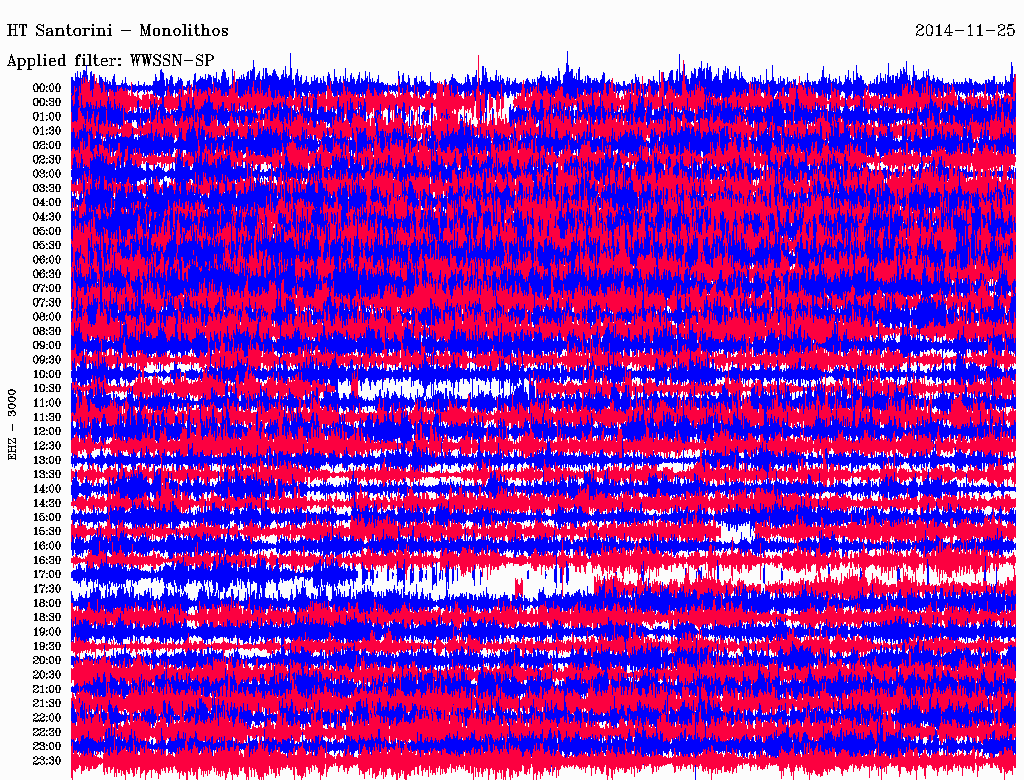Select the 04:00 time label
Viewport: 1024px width, 780px height.
[x=47, y=203]
